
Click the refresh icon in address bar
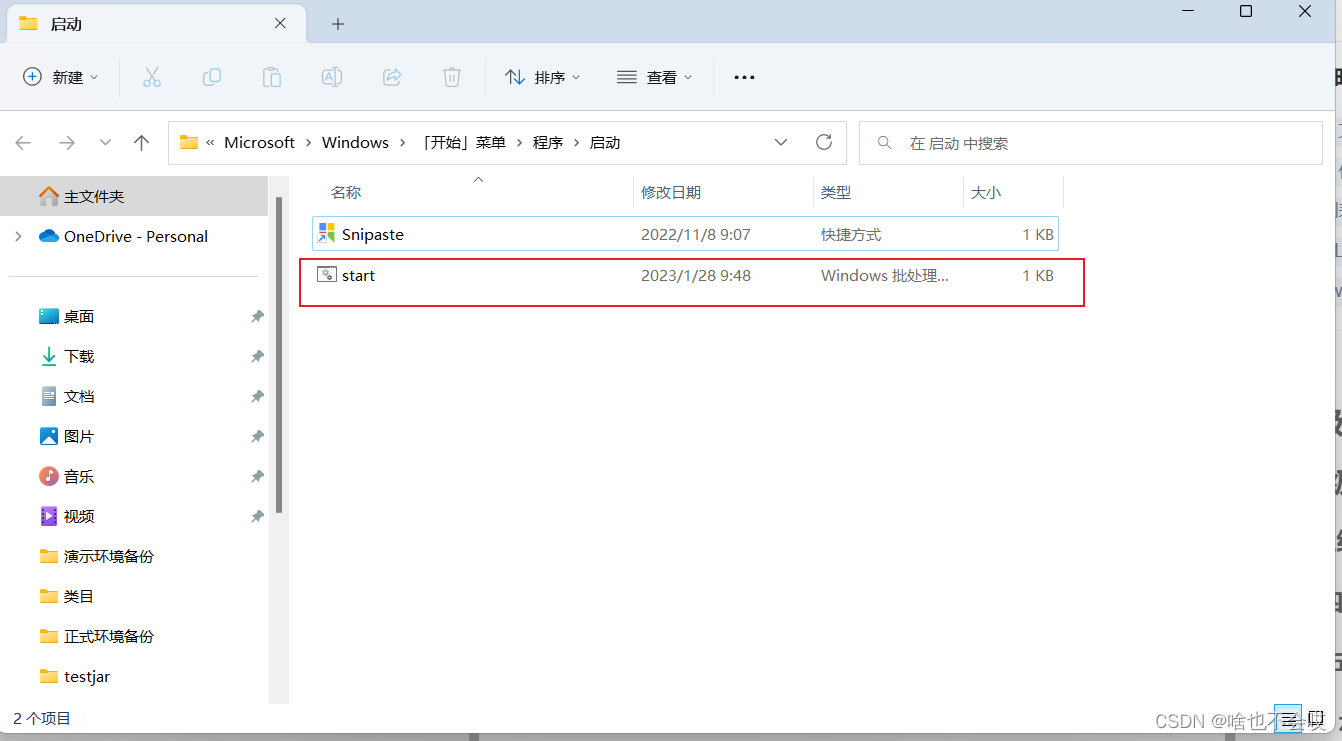tap(824, 142)
